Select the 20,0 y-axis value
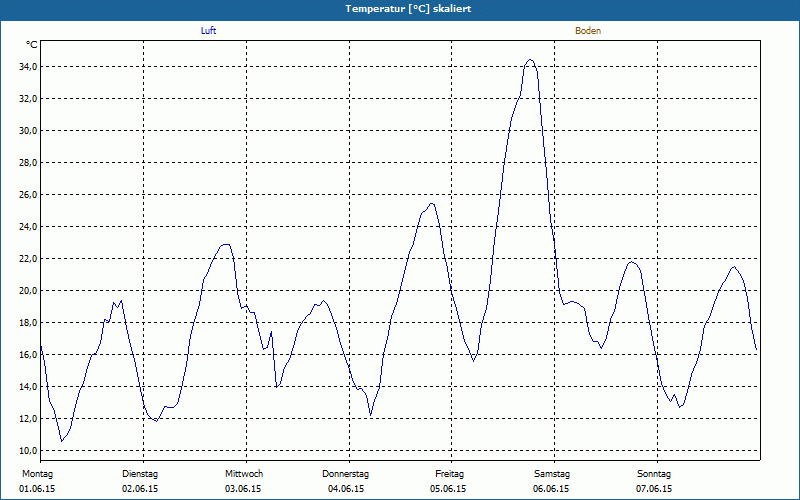The height and width of the screenshot is (500, 800). point(27,291)
